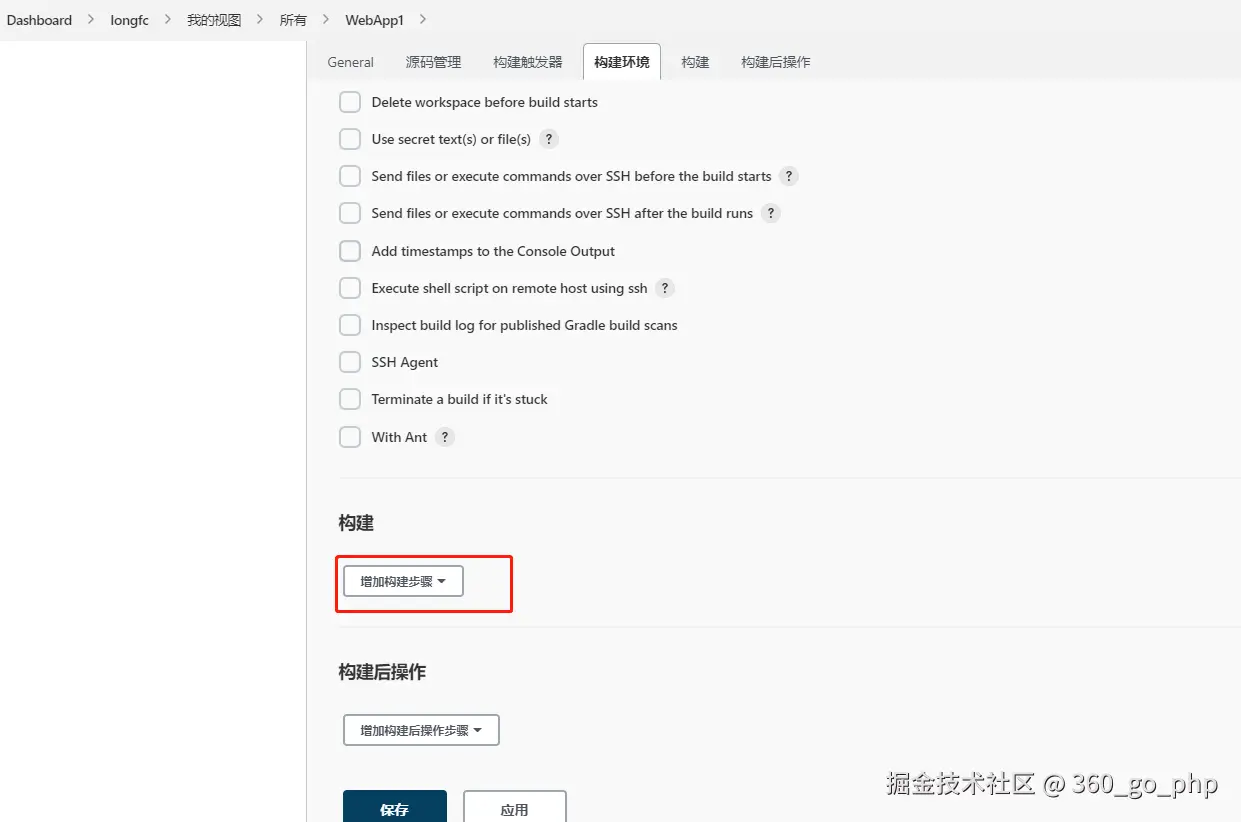Go to Dashboard breadcrumb link

(x=39, y=20)
